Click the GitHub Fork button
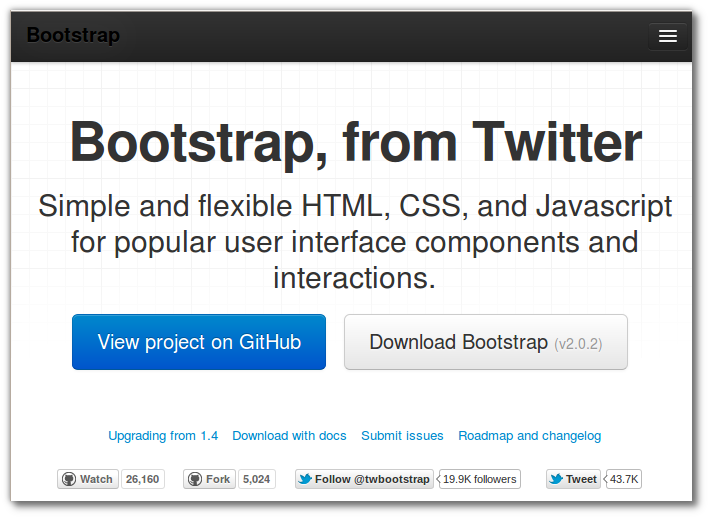Image resolution: width=709 pixels, height=518 pixels. coord(209,479)
